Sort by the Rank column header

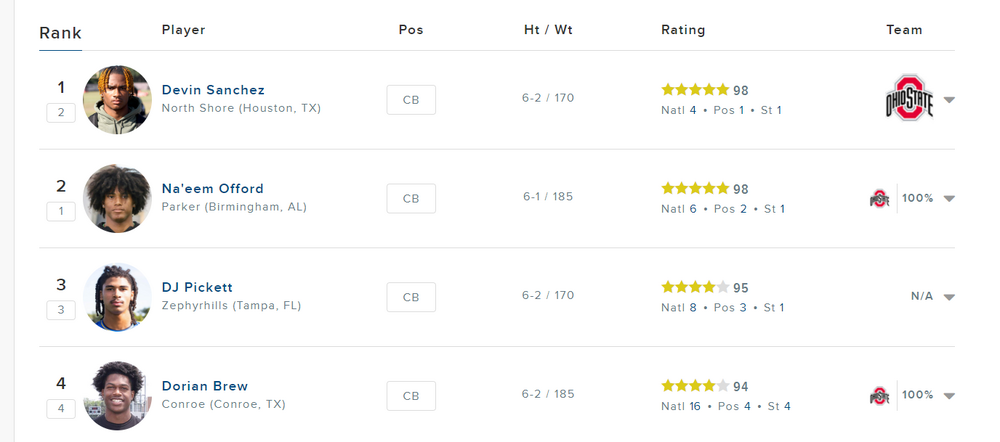pos(60,33)
